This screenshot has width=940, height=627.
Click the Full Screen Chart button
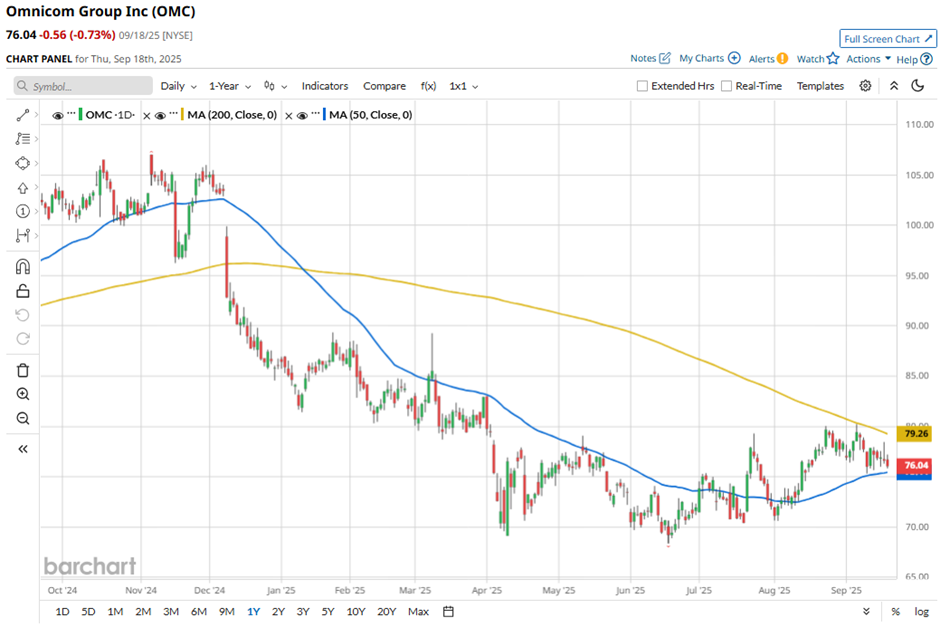887,39
